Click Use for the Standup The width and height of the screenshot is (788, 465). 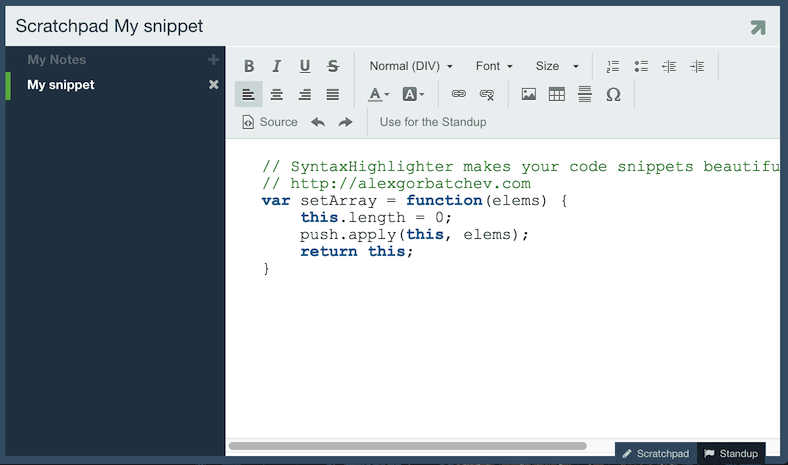[x=433, y=122]
